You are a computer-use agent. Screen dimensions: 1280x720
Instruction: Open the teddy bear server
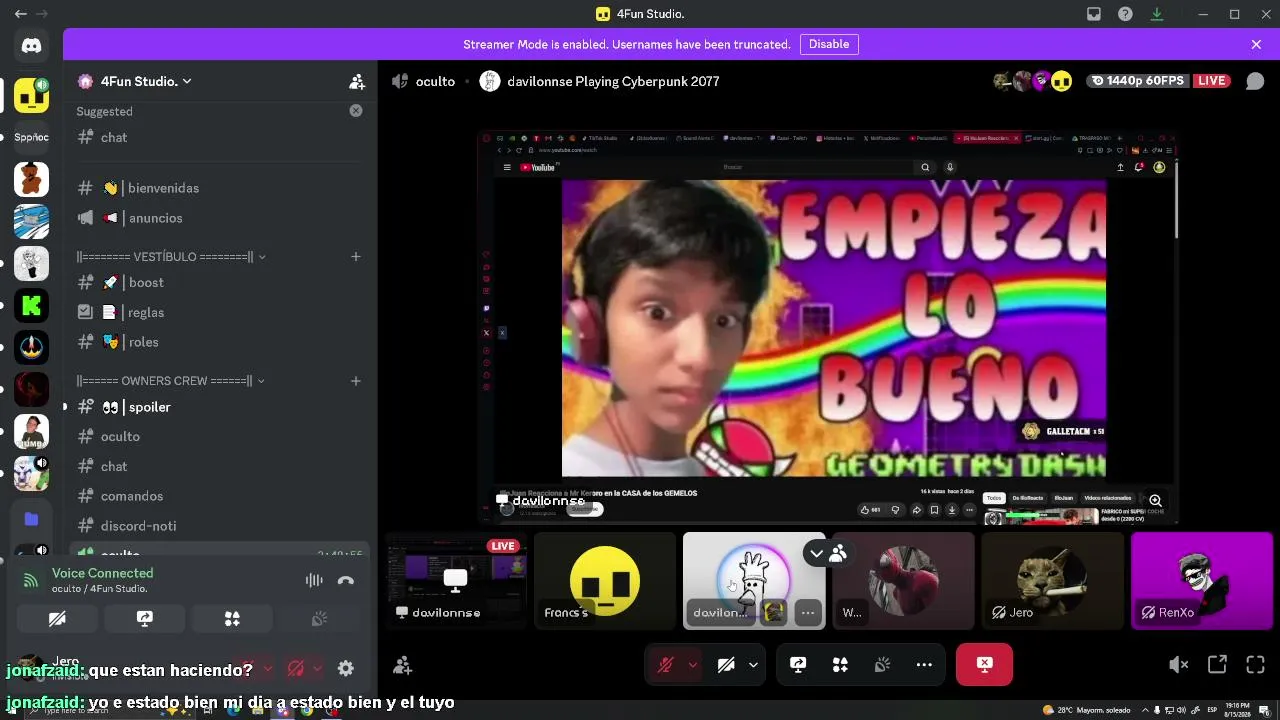click(x=31, y=180)
